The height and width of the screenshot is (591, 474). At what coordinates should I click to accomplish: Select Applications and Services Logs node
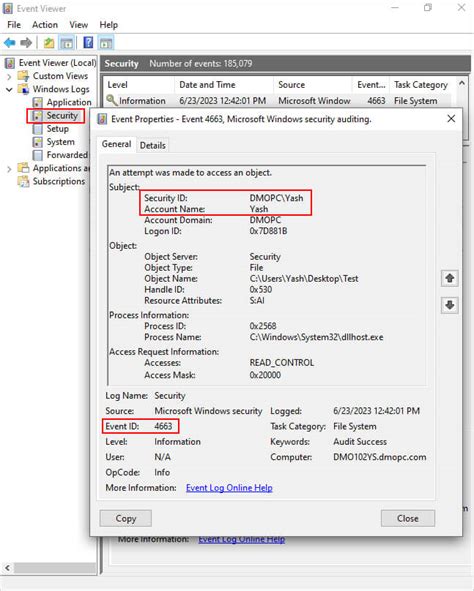pos(61,168)
